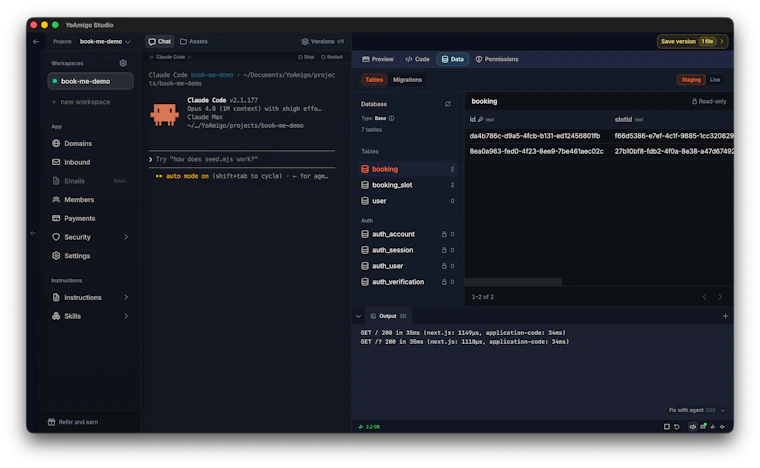Click the book-me-demo link in the terminal header
Screen dimensions: 760x468
click(x=212, y=75)
